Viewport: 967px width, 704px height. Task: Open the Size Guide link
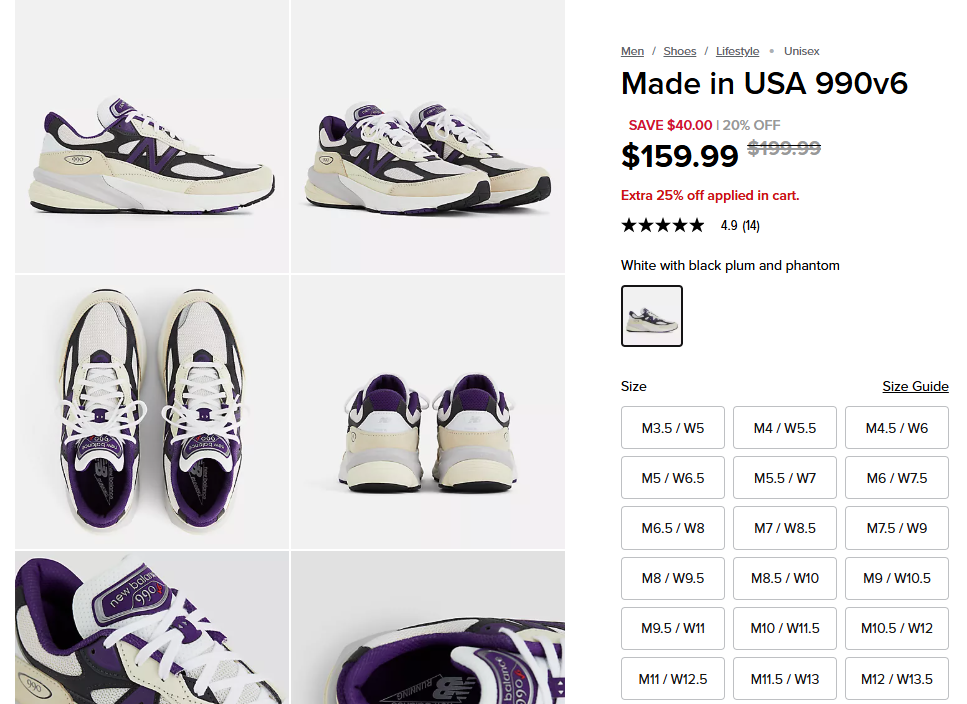tap(914, 386)
